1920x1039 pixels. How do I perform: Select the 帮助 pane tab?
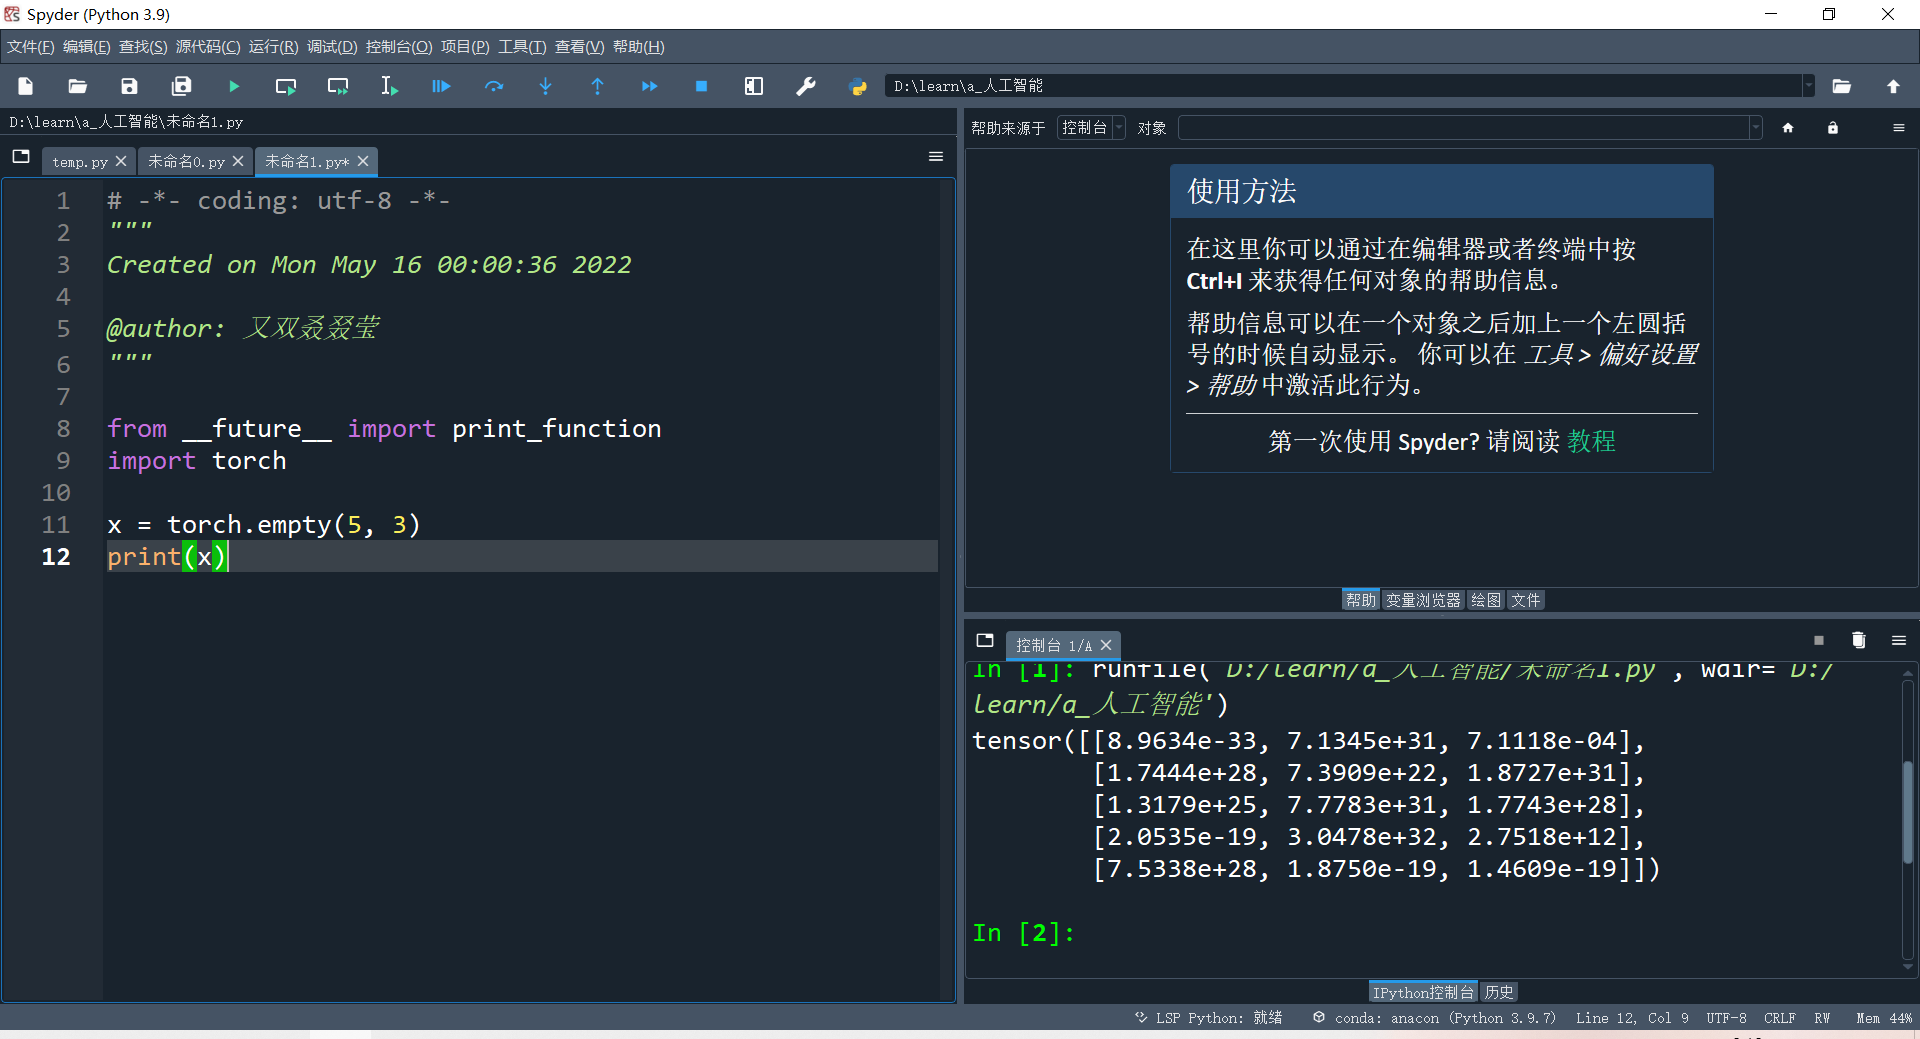coord(1361,600)
